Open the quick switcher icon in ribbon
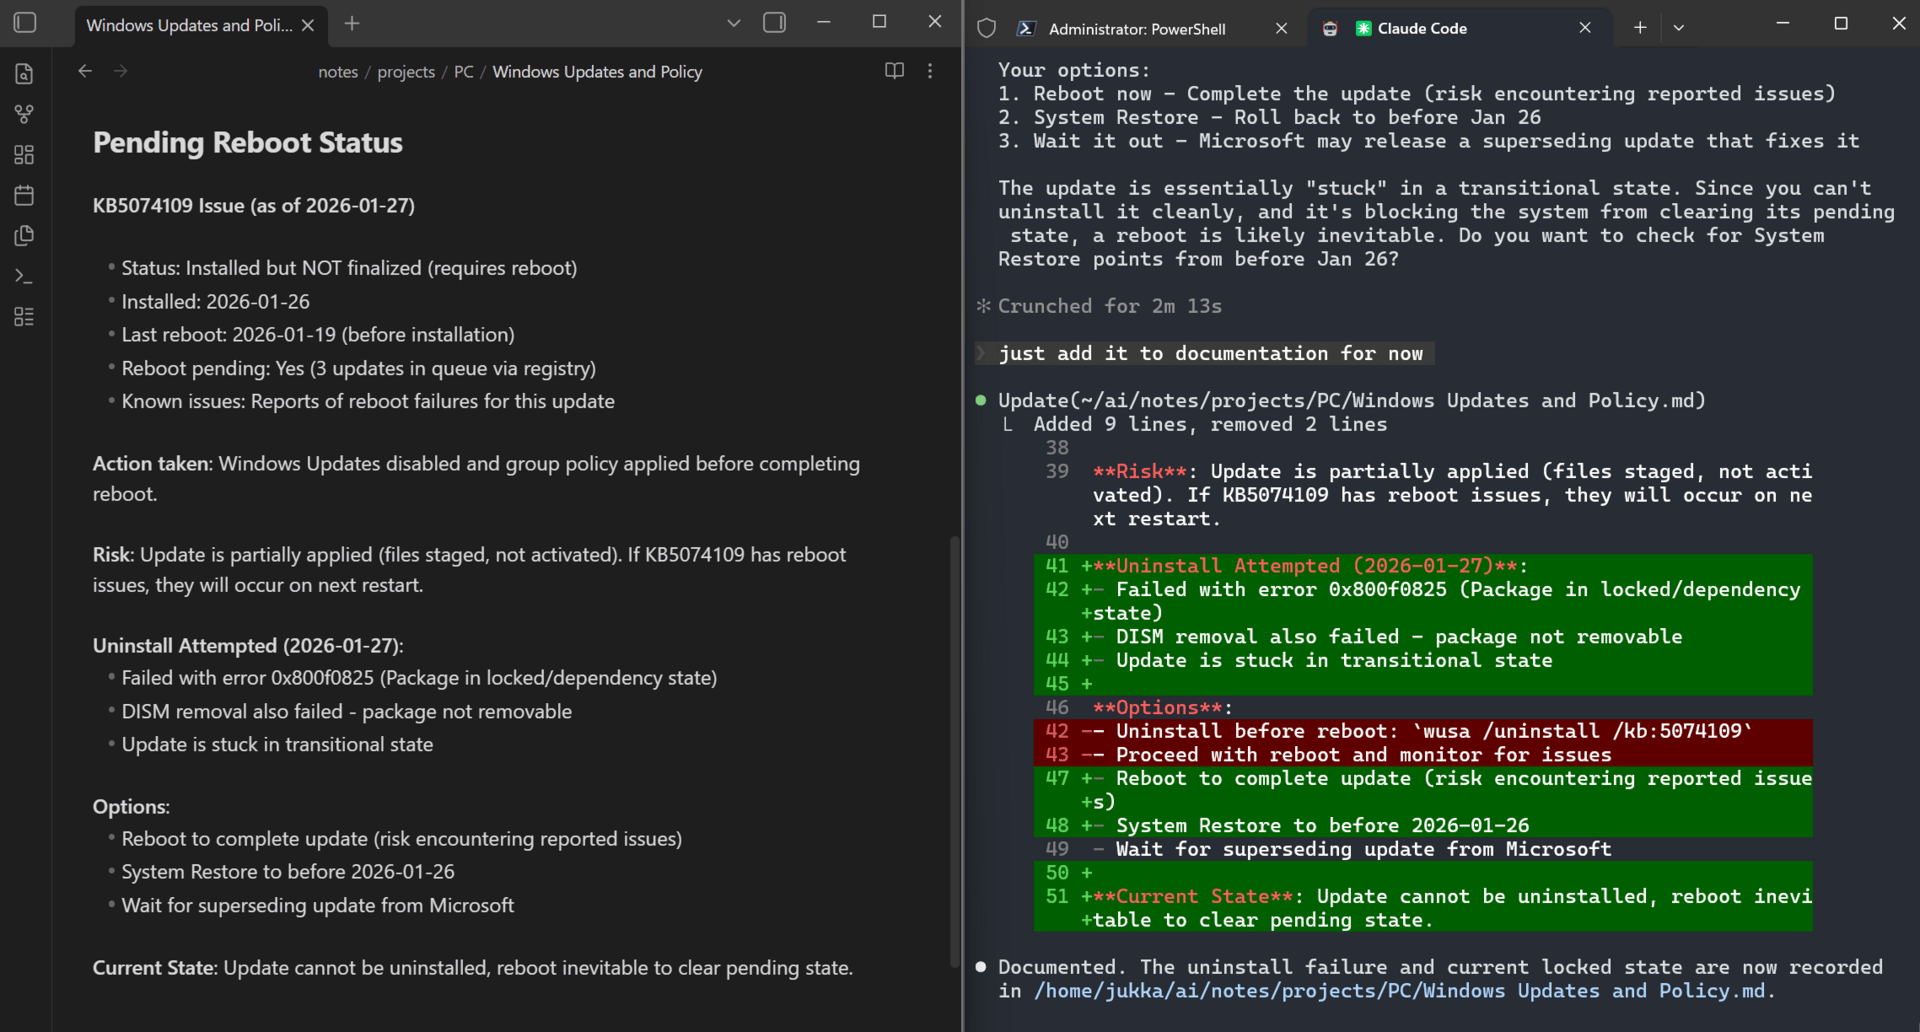Viewport: 1920px width, 1032px height. point(25,74)
